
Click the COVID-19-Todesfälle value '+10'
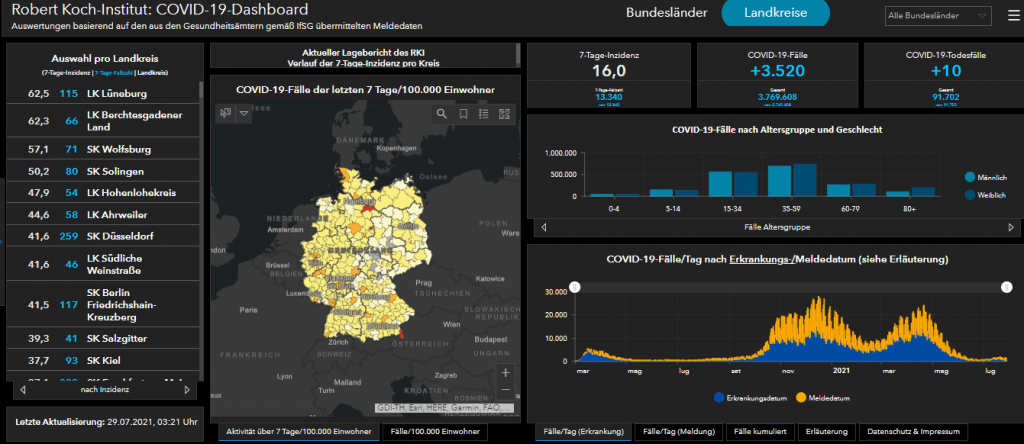[946, 71]
